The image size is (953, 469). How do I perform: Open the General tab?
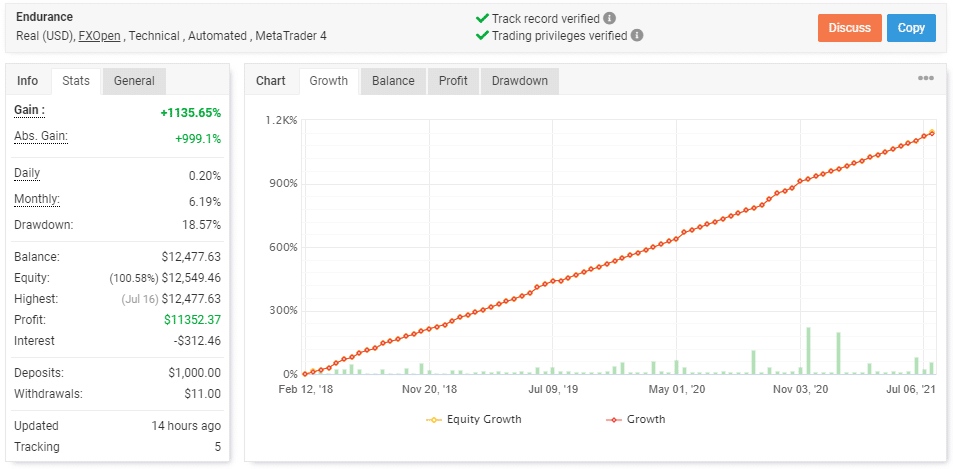(134, 81)
